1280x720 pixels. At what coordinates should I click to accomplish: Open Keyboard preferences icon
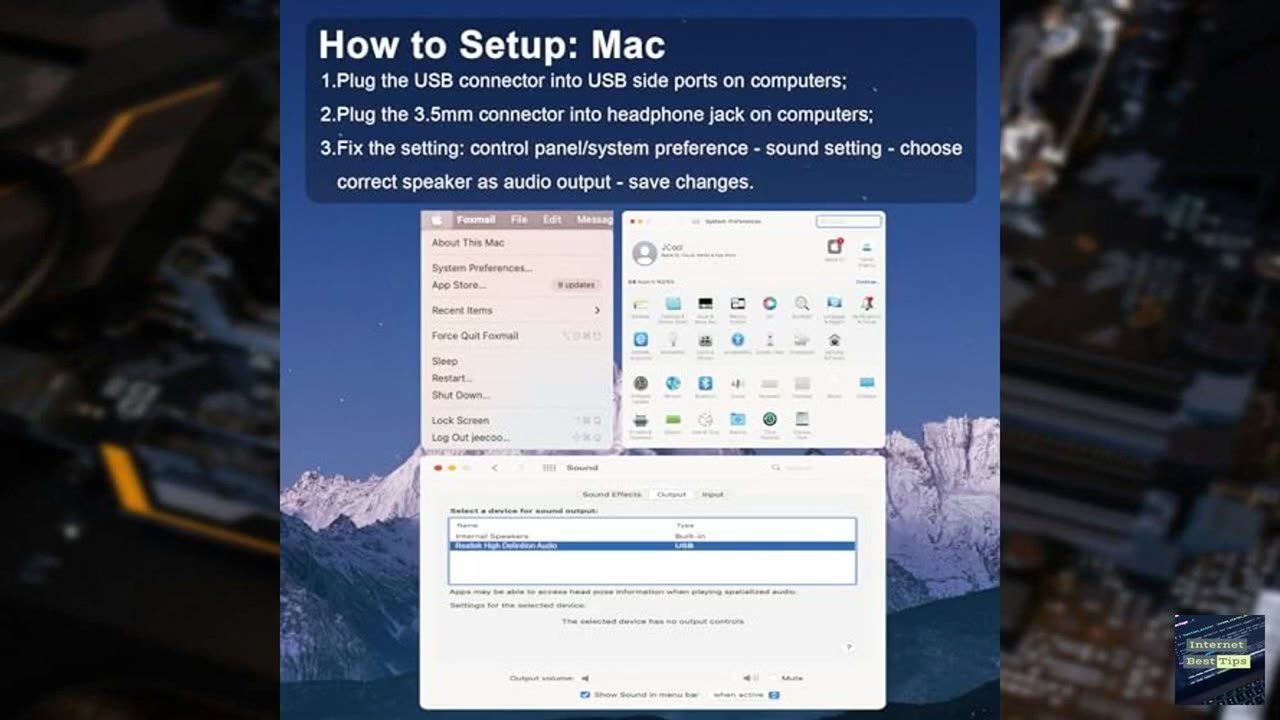(770, 384)
